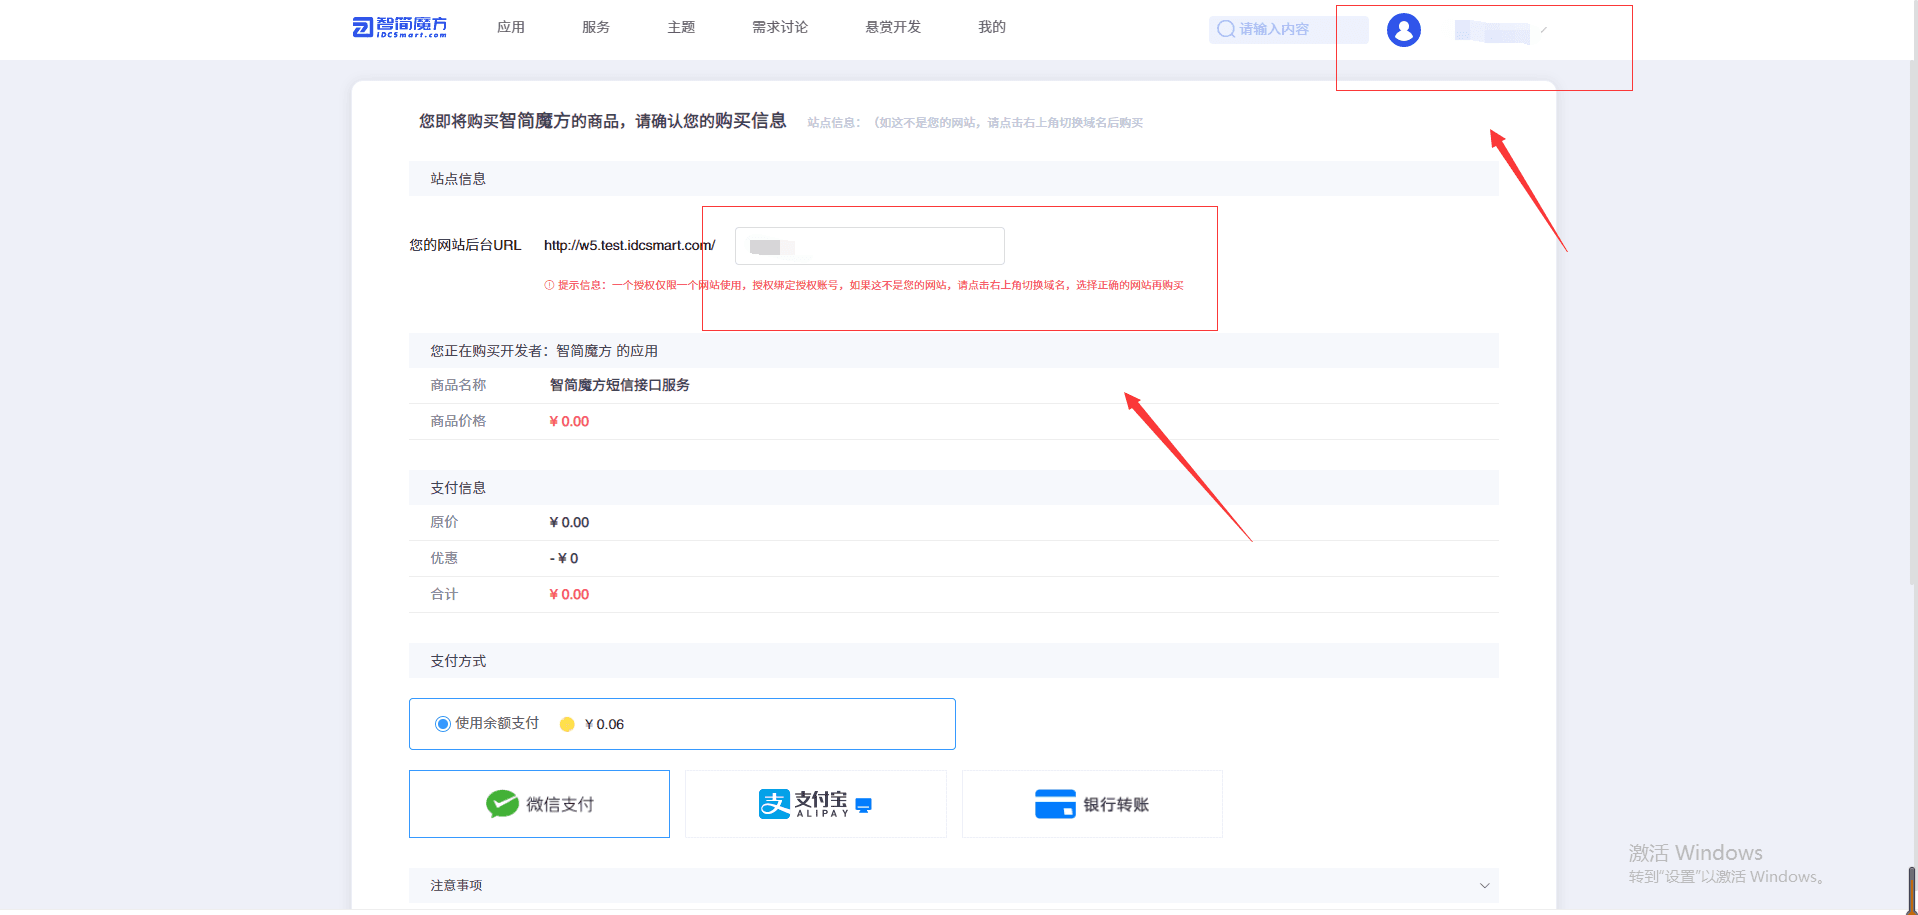
Task: Click the 优惠 value -¥0
Action: point(564,558)
